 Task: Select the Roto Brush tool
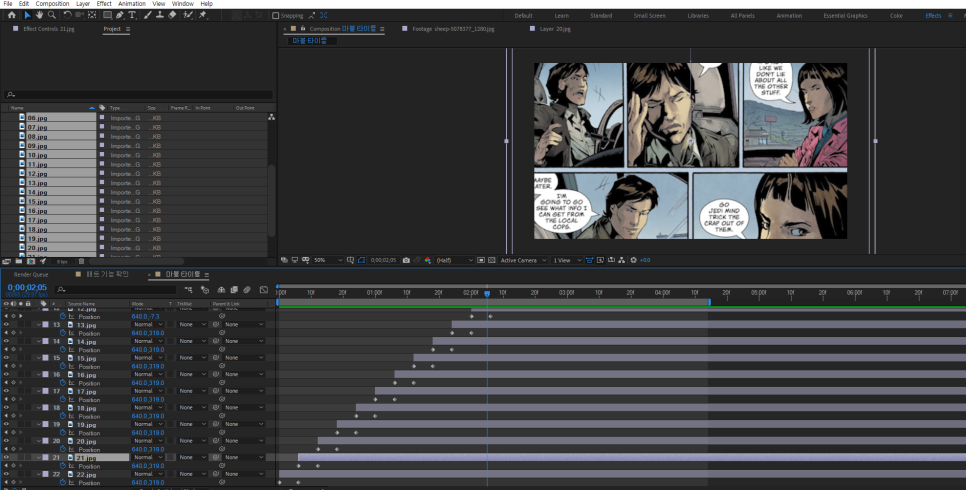188,15
